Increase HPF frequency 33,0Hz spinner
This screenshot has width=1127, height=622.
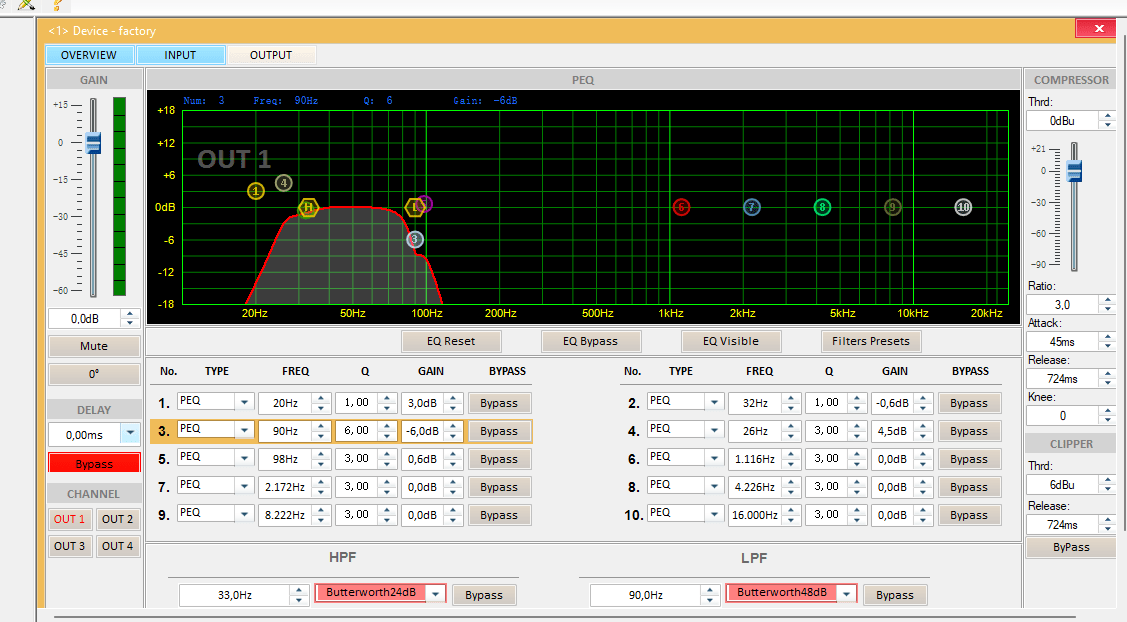click(x=300, y=590)
